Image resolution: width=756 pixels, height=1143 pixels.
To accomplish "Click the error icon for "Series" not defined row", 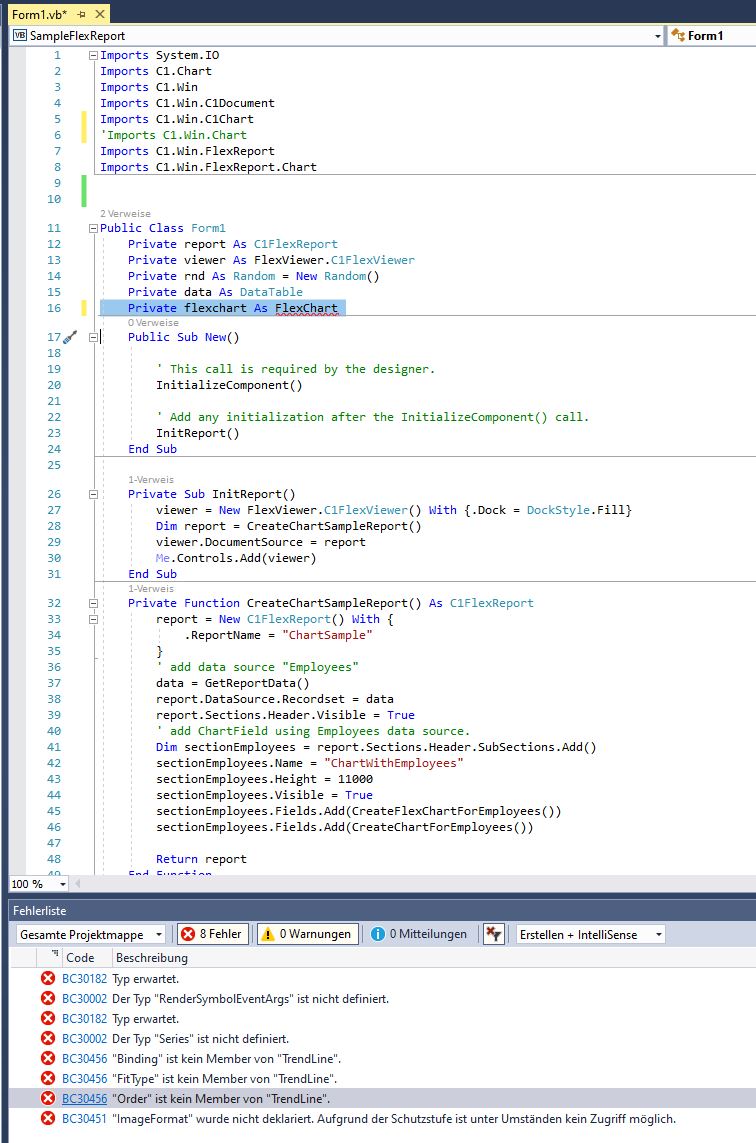I will pos(48,1038).
